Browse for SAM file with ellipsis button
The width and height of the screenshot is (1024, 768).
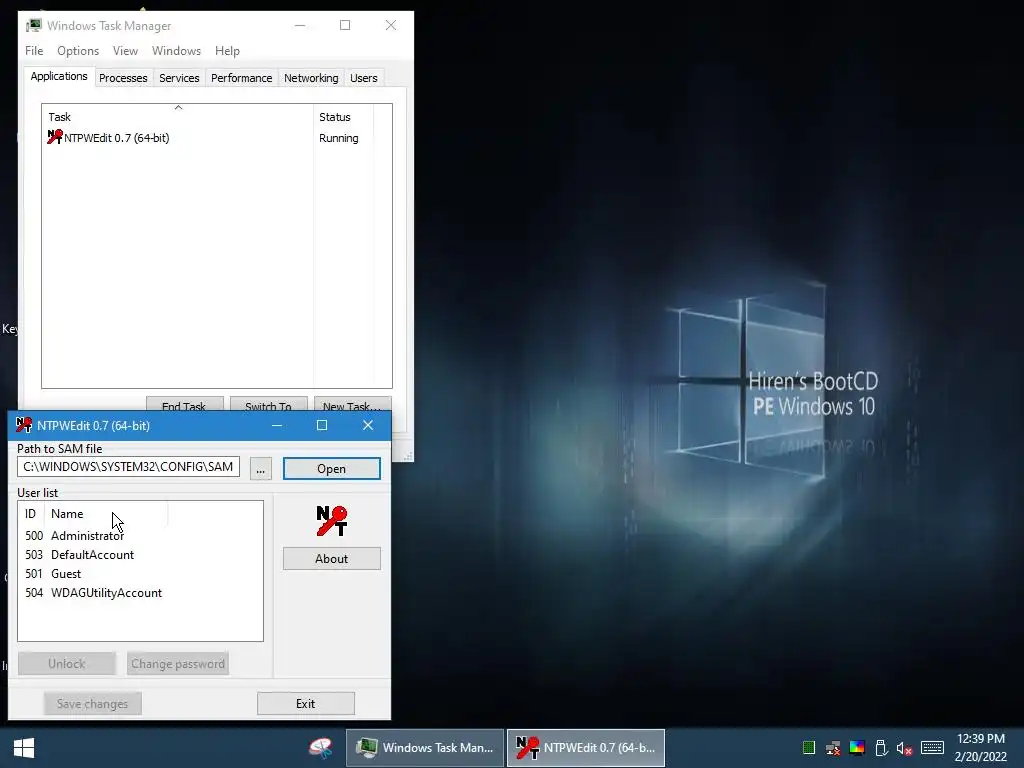point(261,469)
